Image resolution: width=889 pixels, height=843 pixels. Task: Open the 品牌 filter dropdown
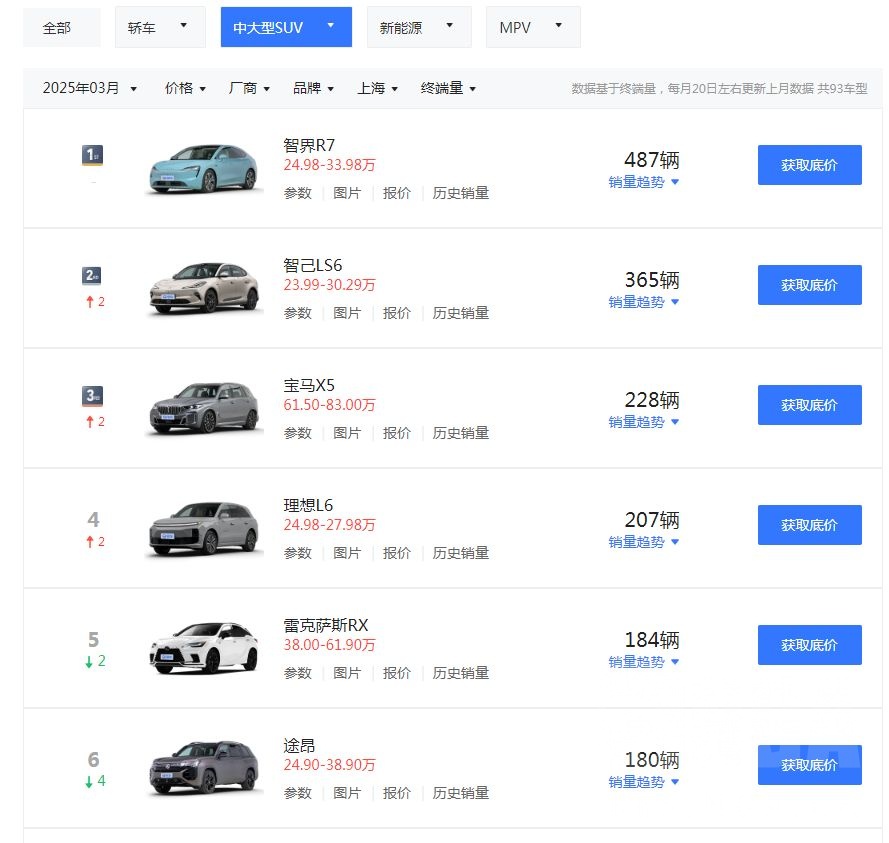click(313, 88)
